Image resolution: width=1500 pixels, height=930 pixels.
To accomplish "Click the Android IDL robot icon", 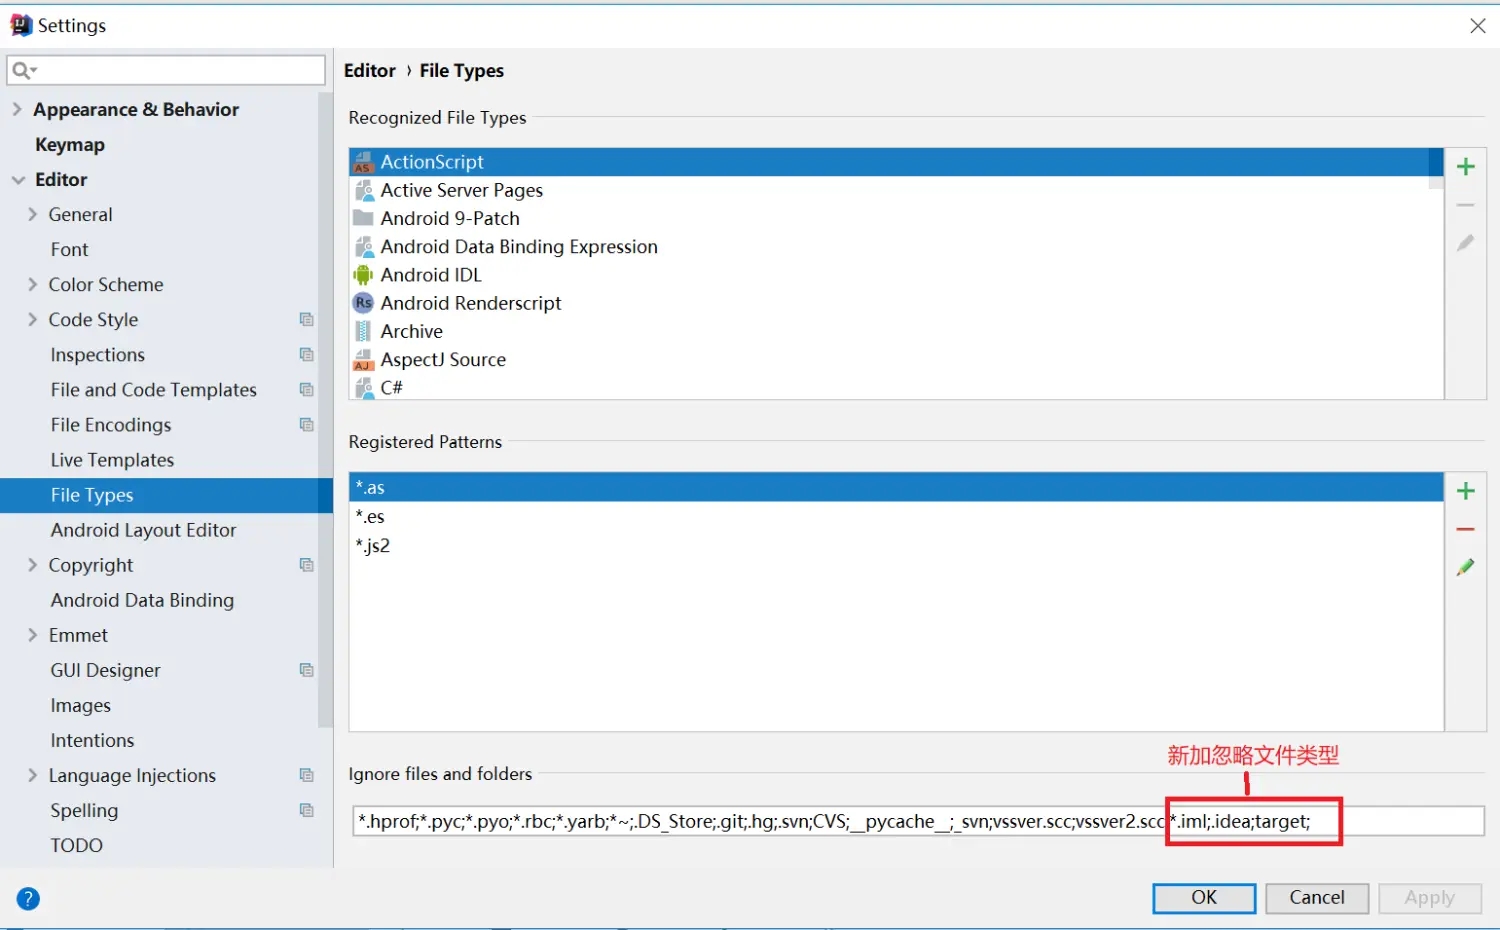I will point(364,275).
